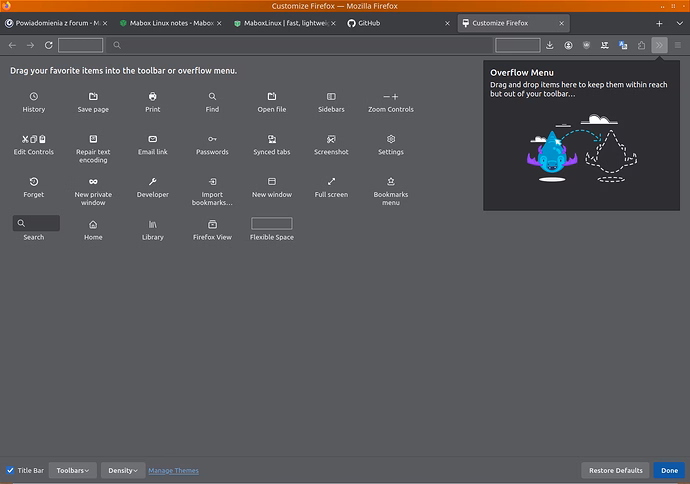Click the History clock icon
The image size is (690, 484).
point(34,96)
